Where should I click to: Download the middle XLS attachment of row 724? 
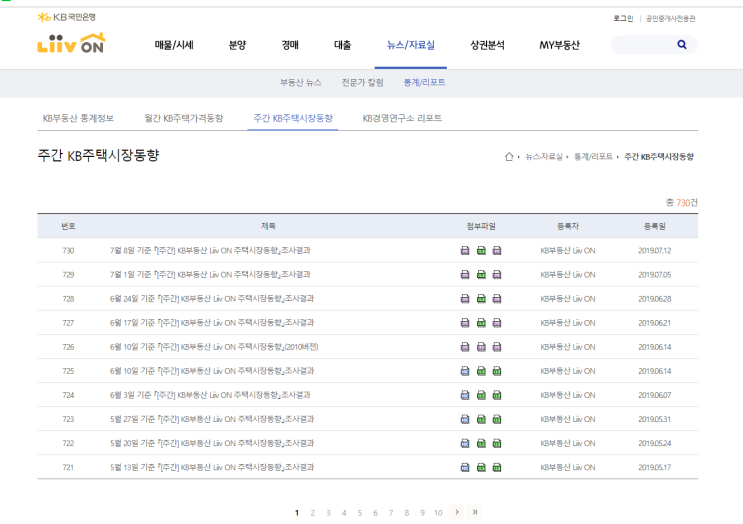pos(481,395)
